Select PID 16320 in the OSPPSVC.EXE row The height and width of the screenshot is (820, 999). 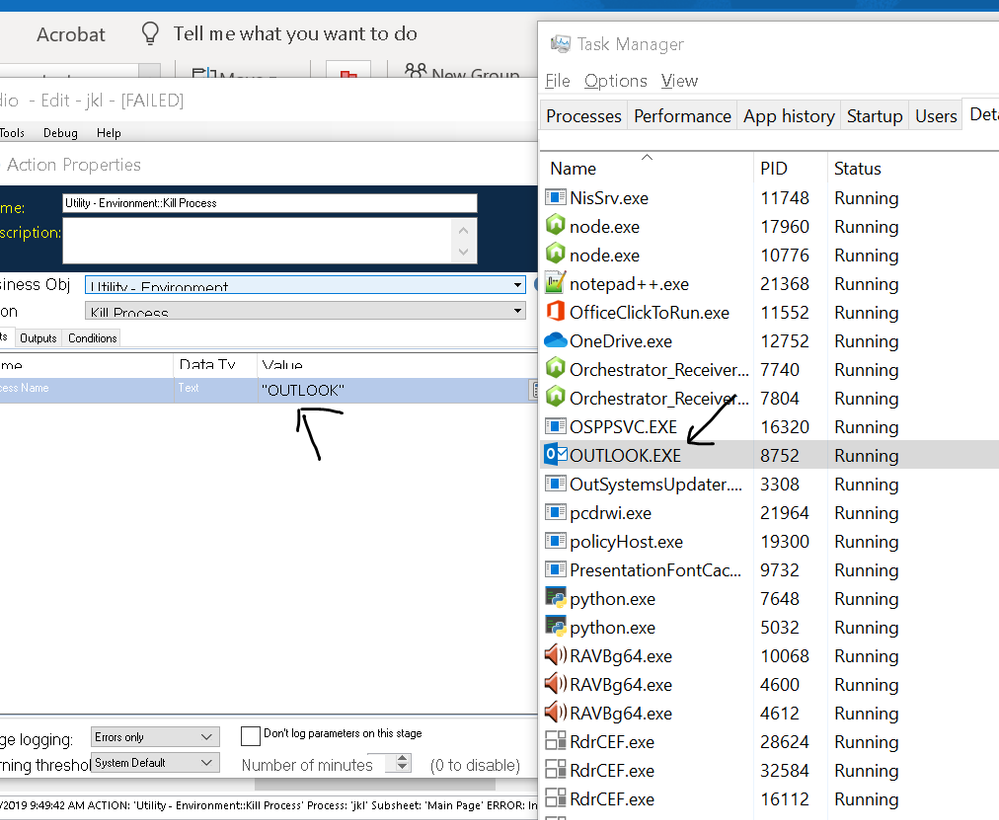[x=784, y=426]
